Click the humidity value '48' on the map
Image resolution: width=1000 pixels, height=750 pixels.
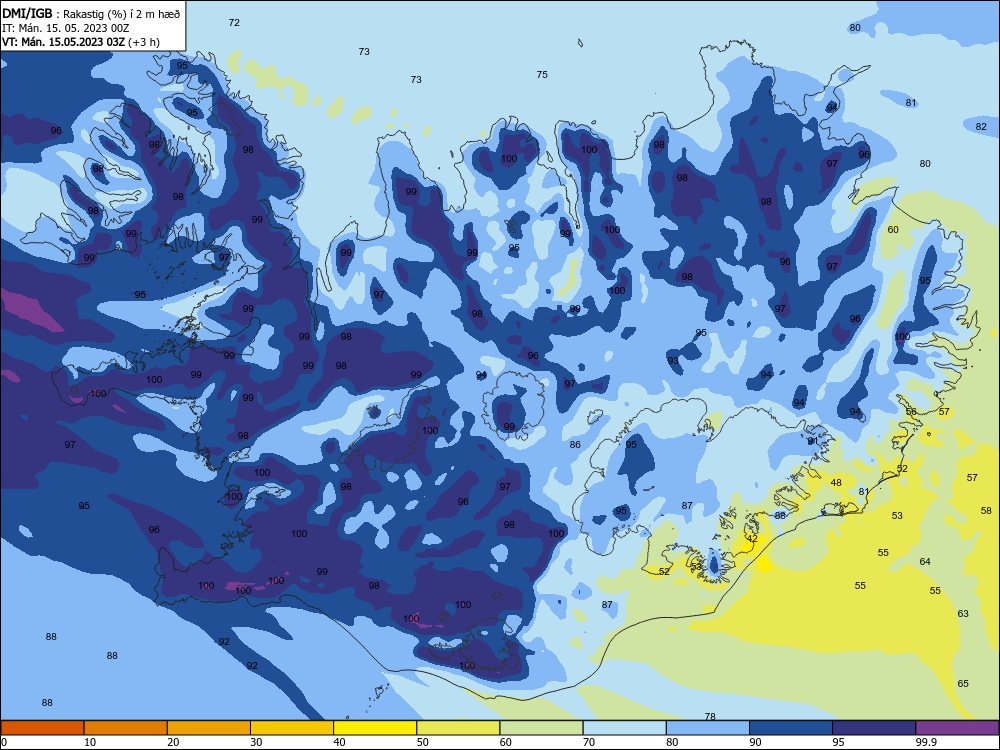[x=836, y=483]
